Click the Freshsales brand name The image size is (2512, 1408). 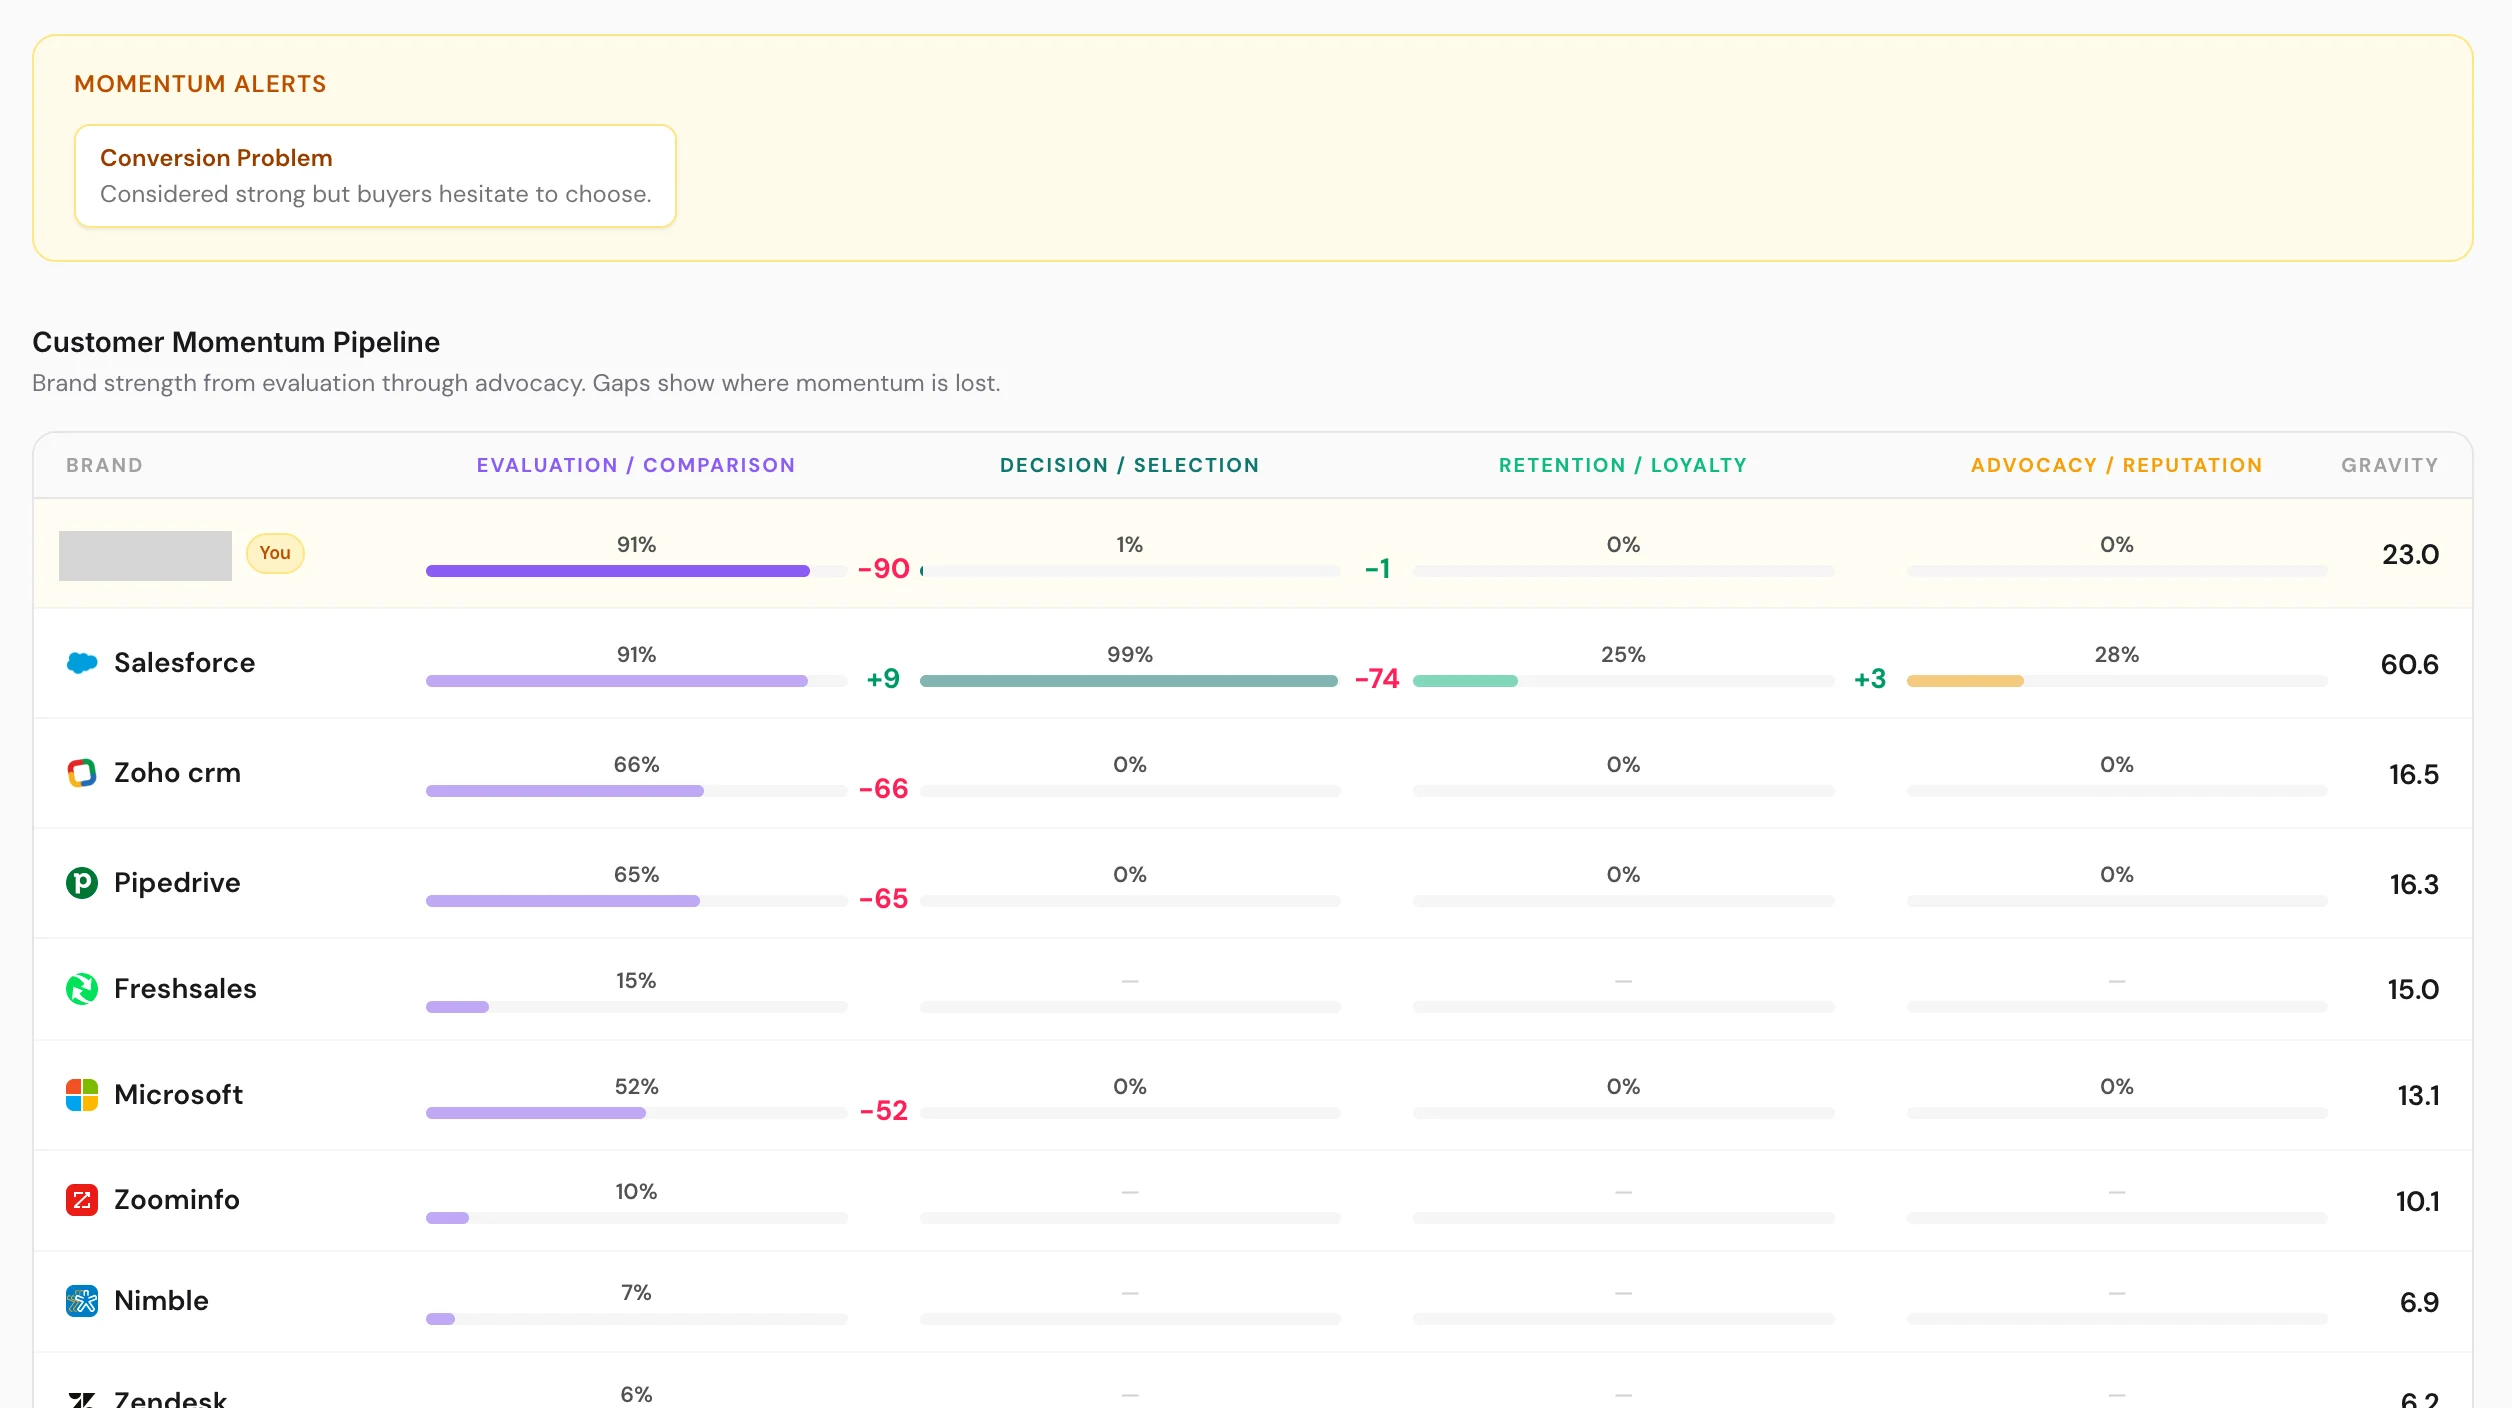pos(185,989)
